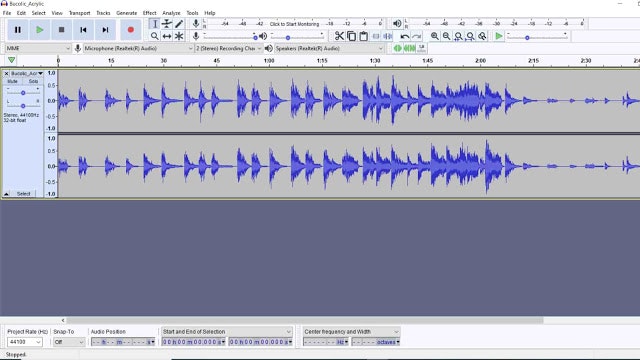Screen dimensions: 640x360
Task: Click the selection start time field
Action: 193,342
